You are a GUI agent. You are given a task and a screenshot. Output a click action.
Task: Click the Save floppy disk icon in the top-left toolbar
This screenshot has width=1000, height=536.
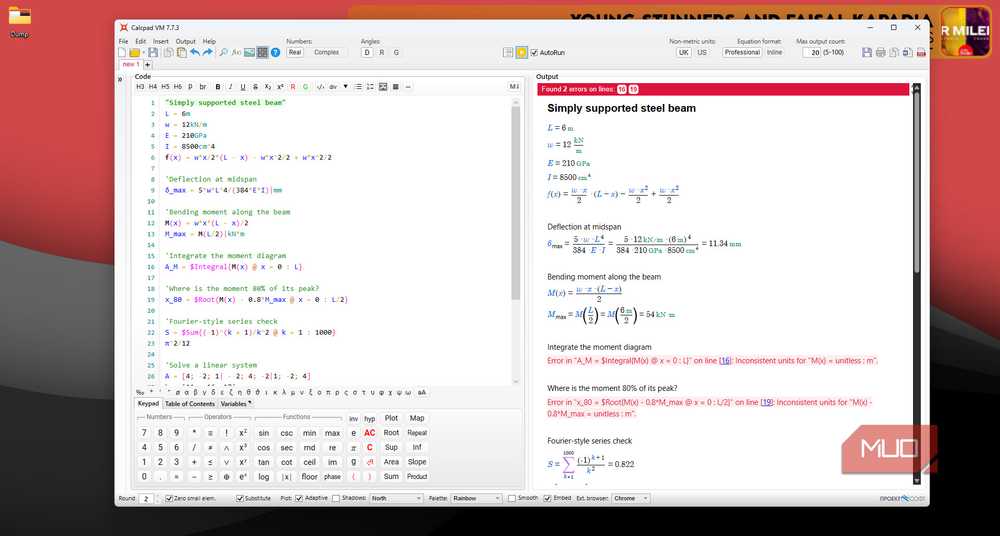(x=153, y=52)
